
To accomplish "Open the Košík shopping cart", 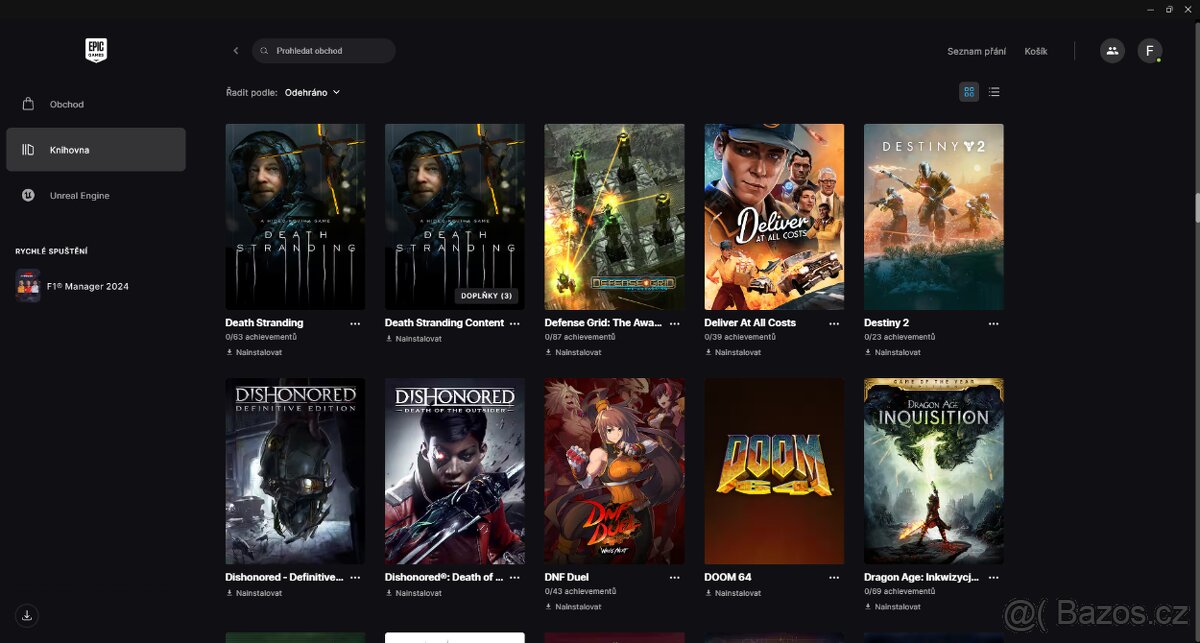I will tap(1036, 50).
